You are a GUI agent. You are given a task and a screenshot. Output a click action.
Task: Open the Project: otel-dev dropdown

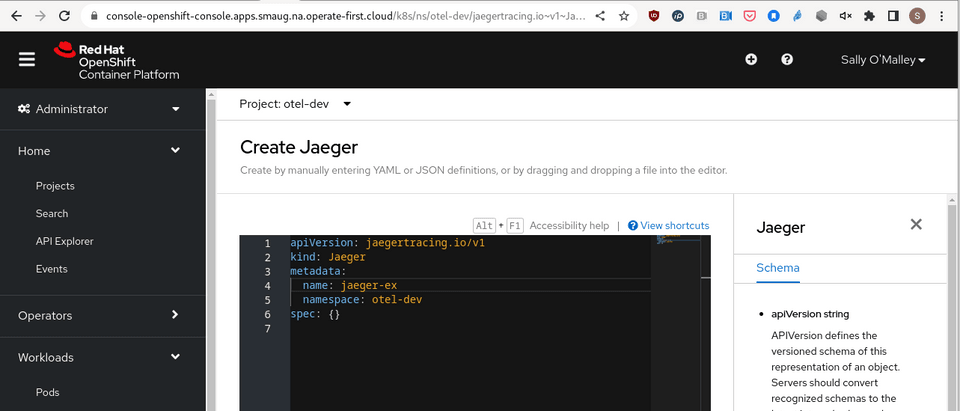coord(295,104)
